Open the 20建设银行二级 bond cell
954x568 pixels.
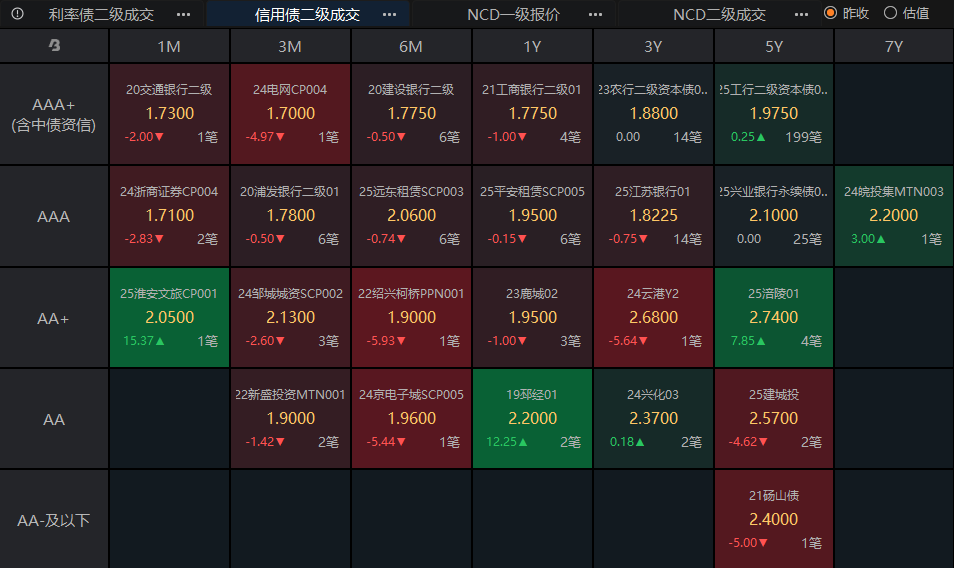[411, 114]
